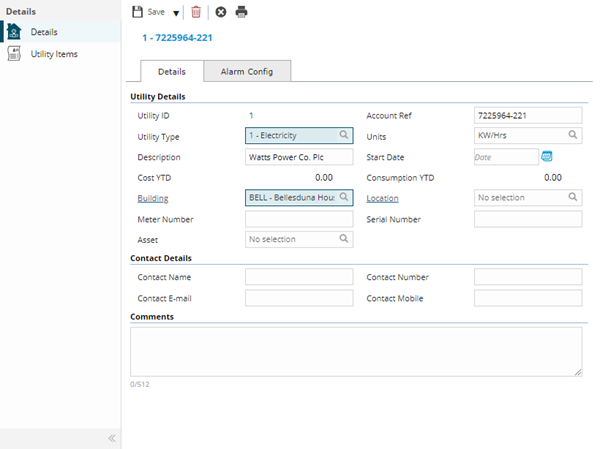Image resolution: width=600 pixels, height=449 pixels.
Task: Select Details item in sidebar
Action: 44,32
